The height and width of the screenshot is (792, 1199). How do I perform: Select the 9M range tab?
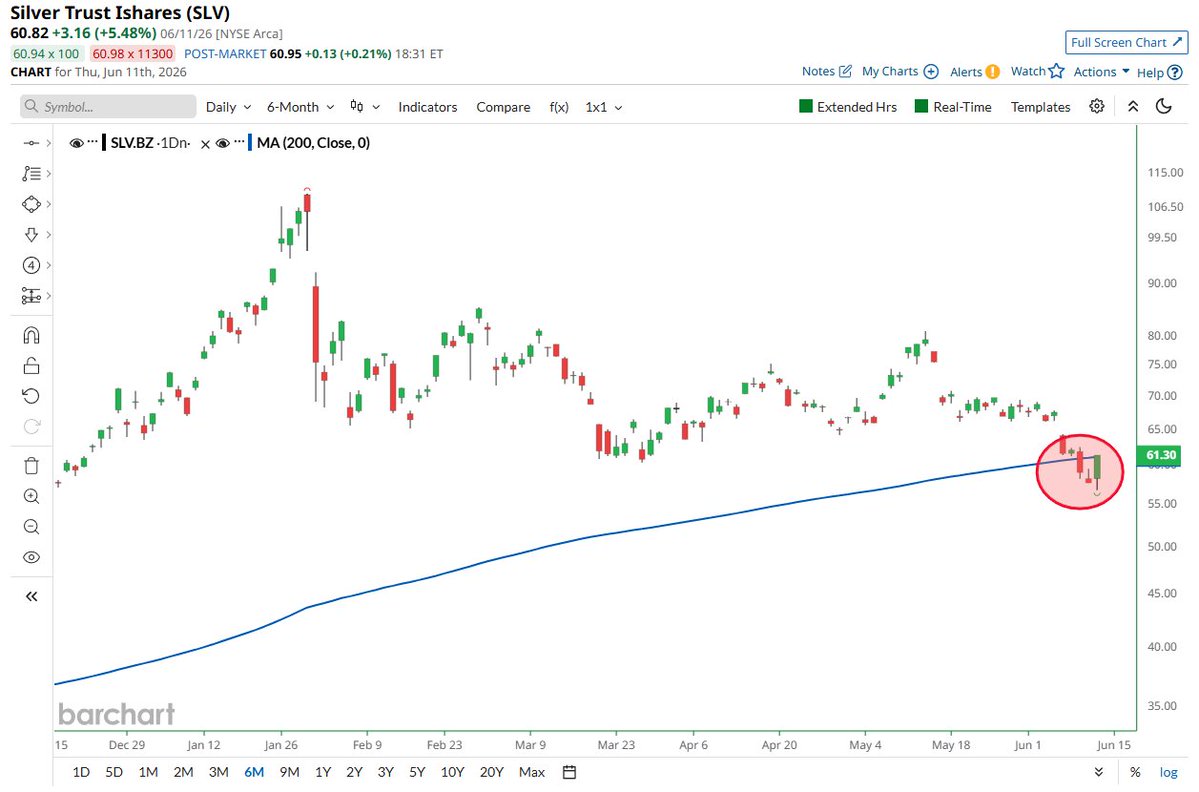289,772
